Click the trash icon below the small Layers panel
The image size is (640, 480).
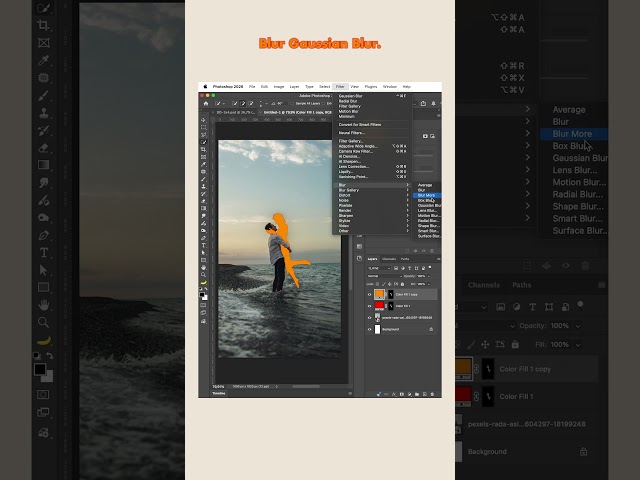pyautogui.click(x=432, y=394)
